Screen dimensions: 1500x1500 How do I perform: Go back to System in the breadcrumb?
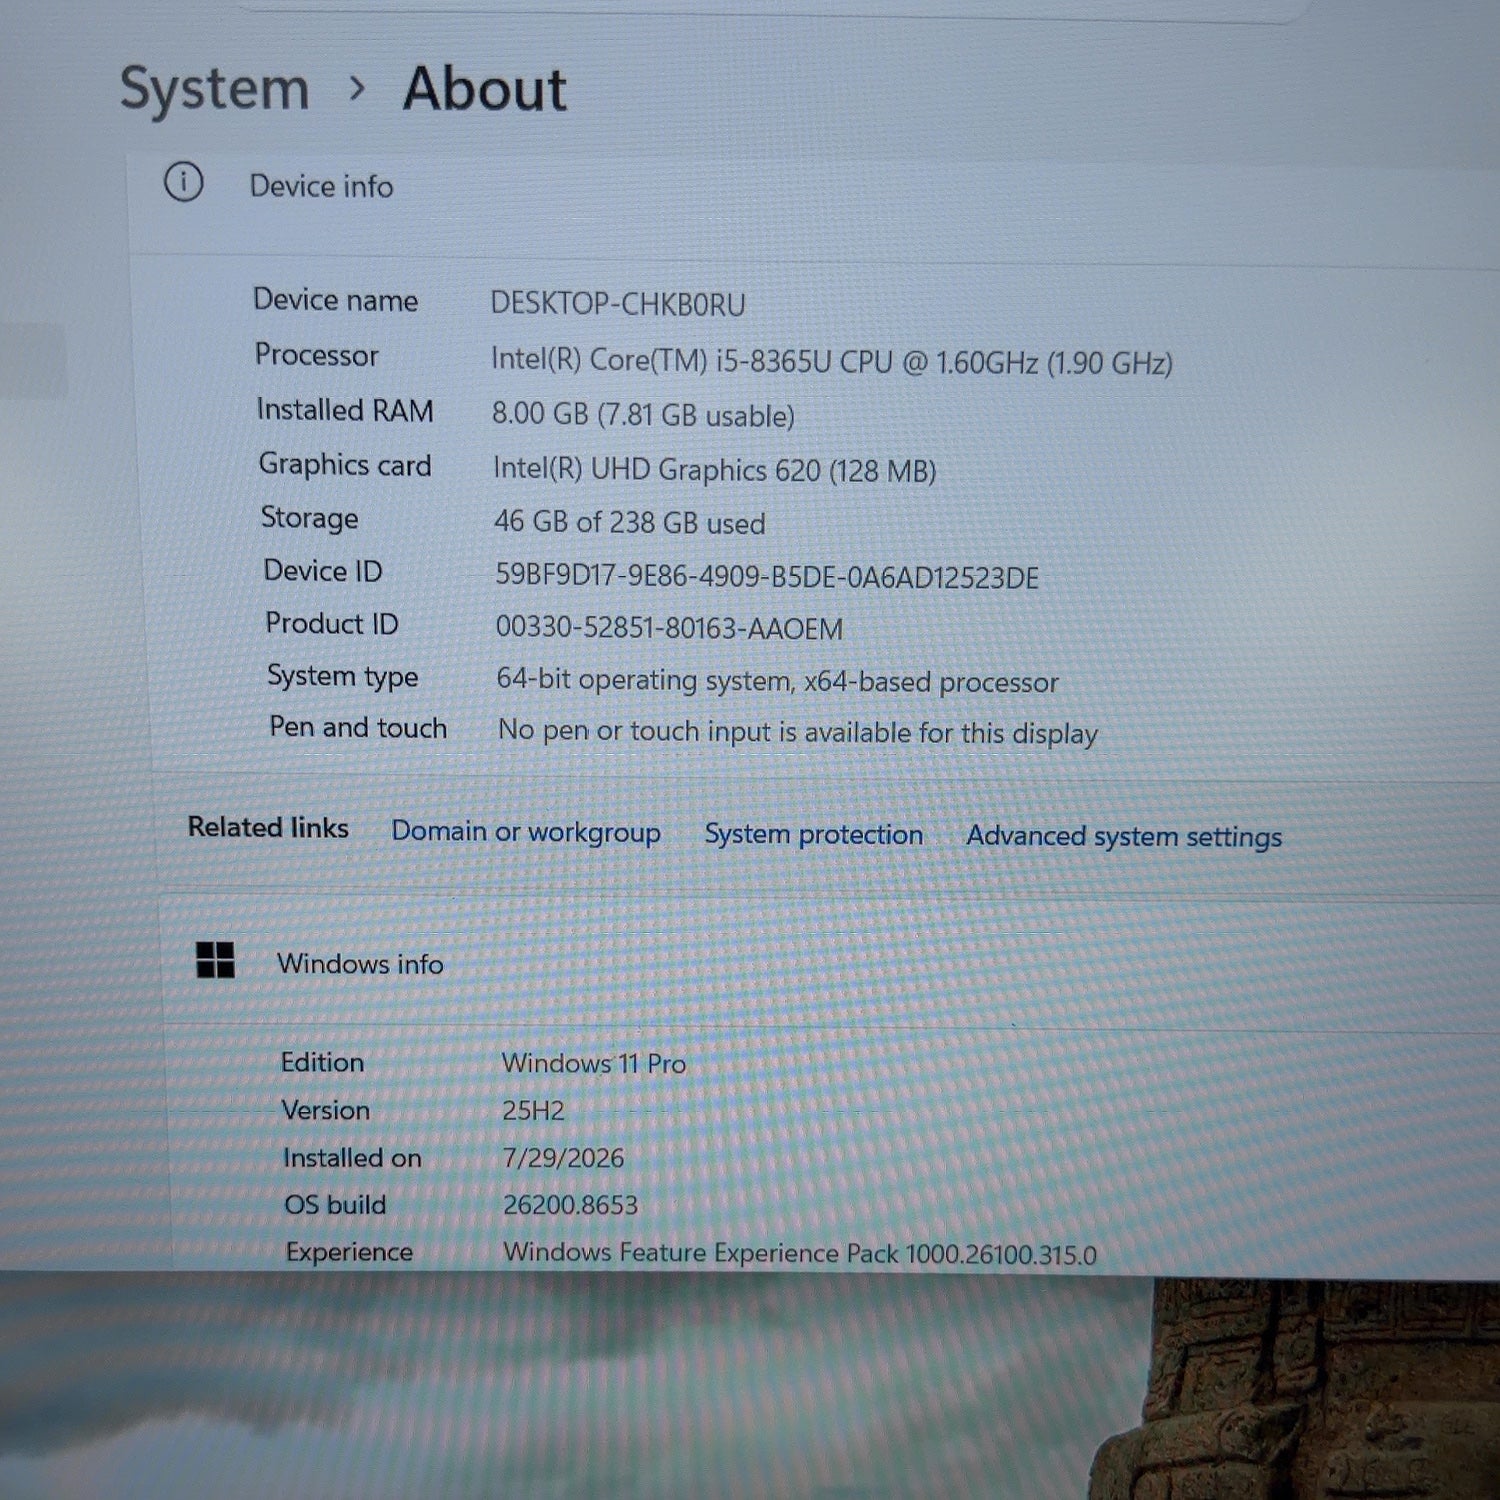tap(215, 88)
